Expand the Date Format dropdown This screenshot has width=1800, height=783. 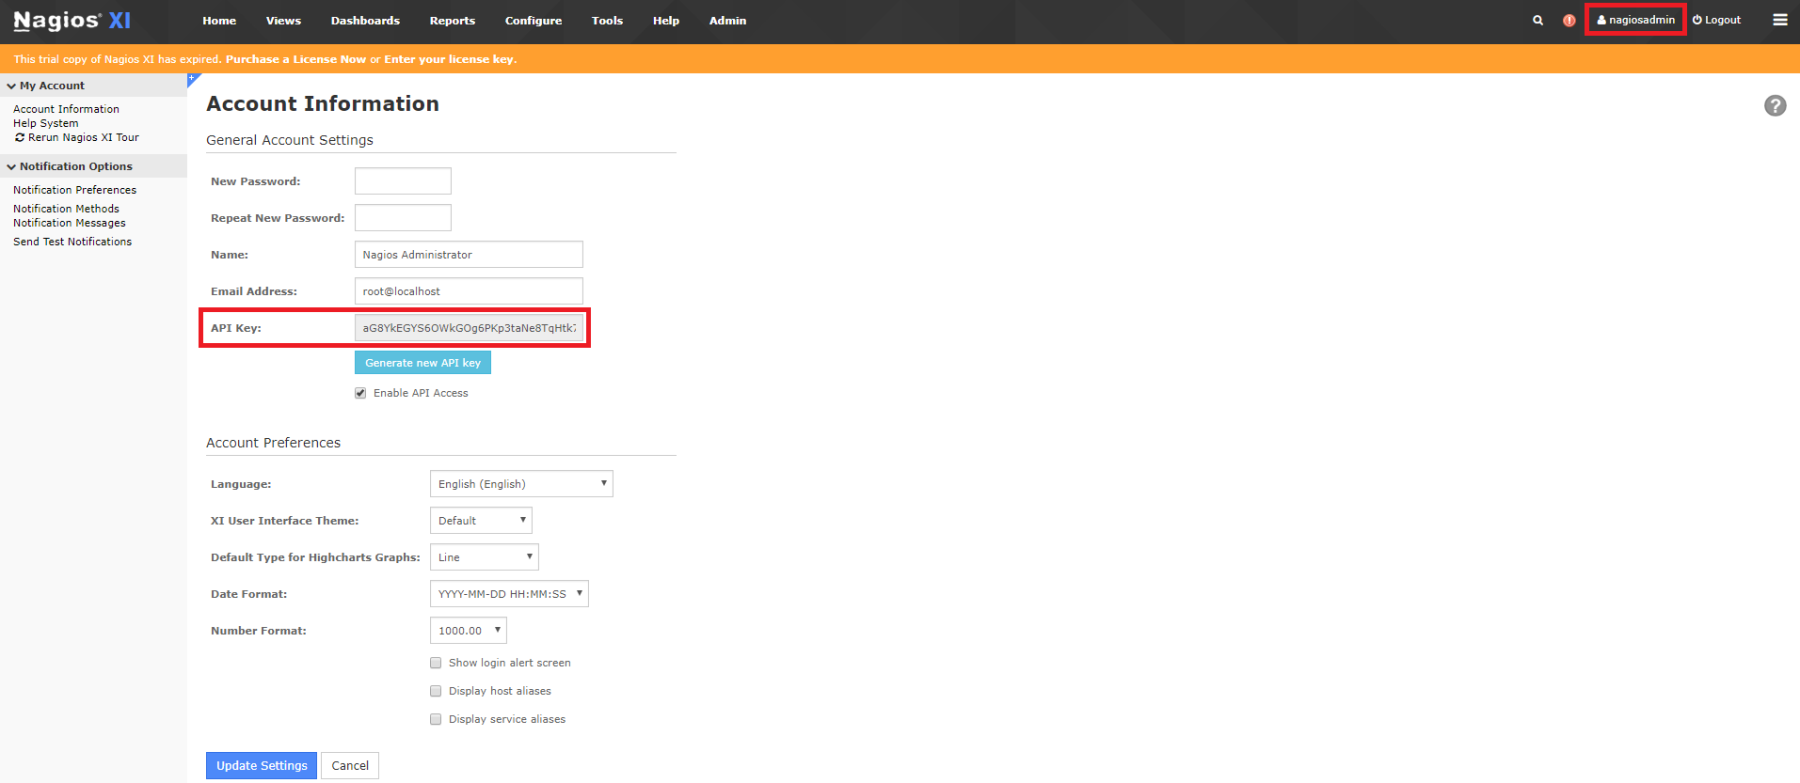509,594
